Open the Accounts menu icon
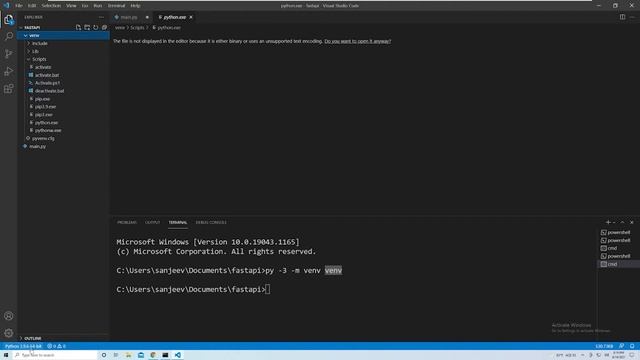The height and width of the screenshot is (360, 640). pyautogui.click(x=9, y=316)
